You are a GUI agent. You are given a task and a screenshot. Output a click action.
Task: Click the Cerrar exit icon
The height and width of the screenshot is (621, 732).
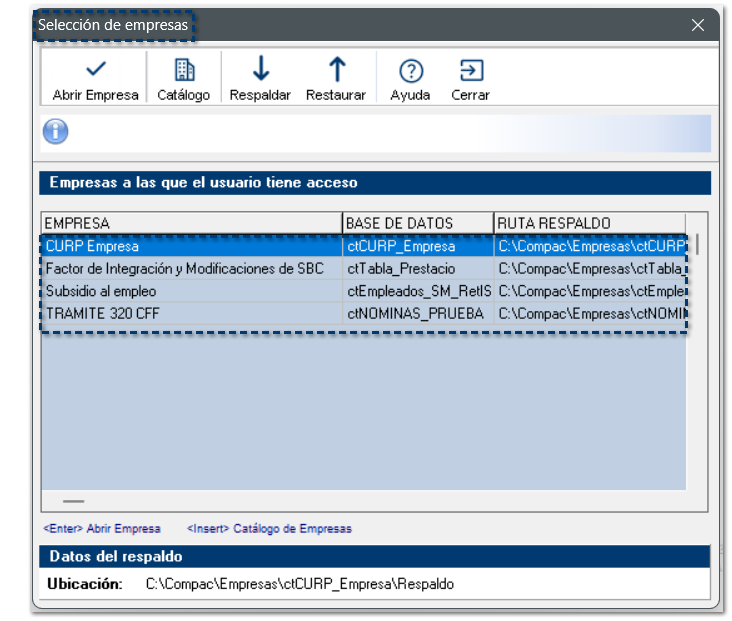[470, 70]
